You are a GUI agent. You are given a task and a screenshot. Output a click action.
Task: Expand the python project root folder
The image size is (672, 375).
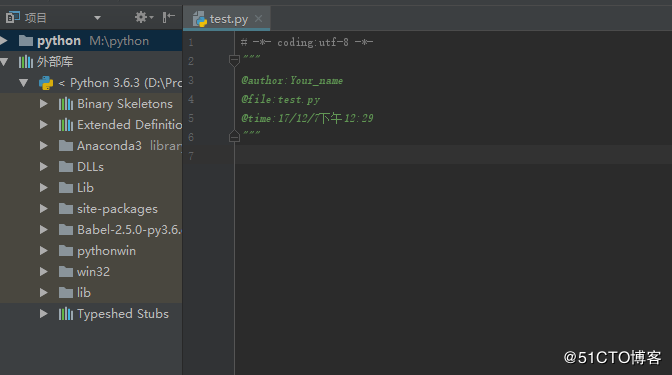pyautogui.click(x=3, y=41)
